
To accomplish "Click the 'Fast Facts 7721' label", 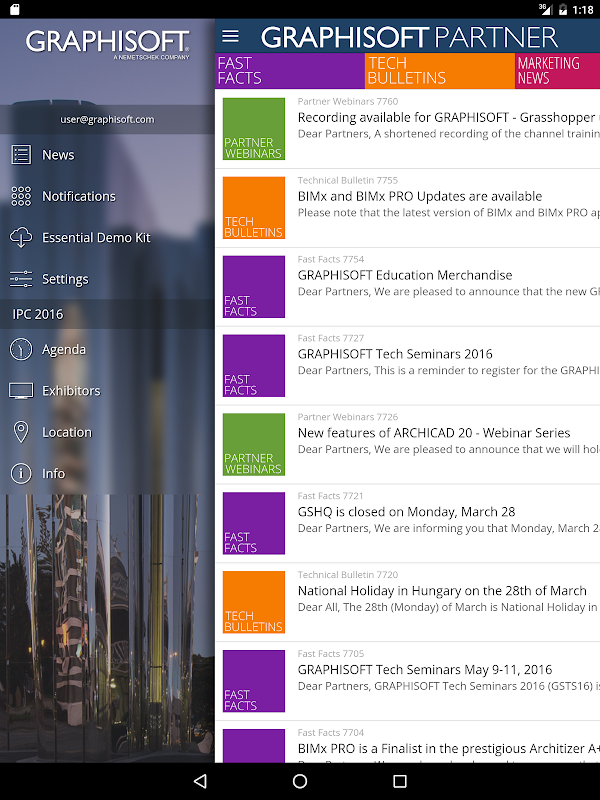I will (331, 495).
